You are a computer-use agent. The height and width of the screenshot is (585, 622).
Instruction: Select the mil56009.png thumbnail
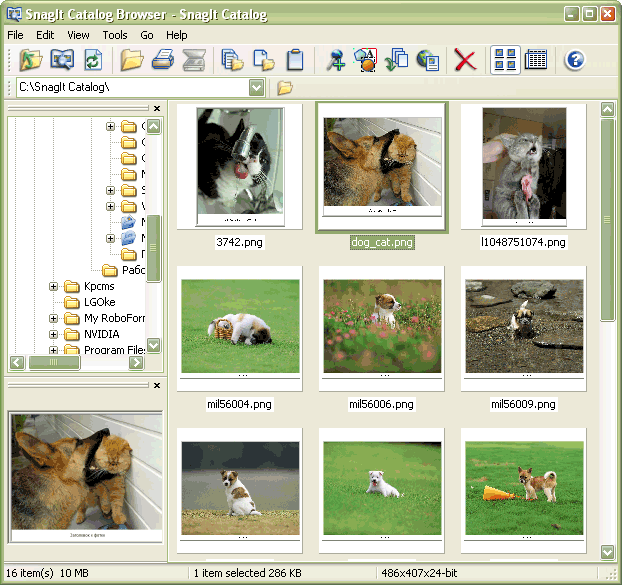(x=524, y=329)
